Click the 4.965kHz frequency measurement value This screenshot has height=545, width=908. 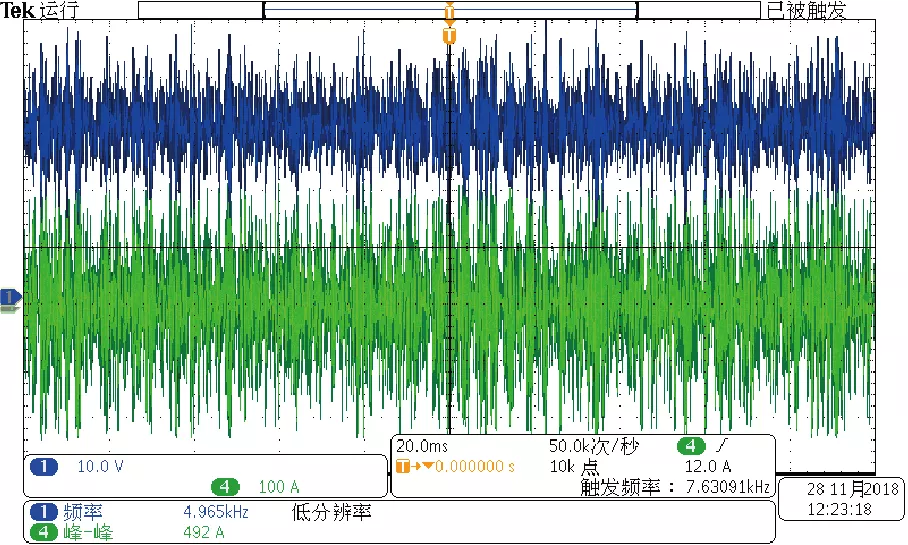pos(216,512)
